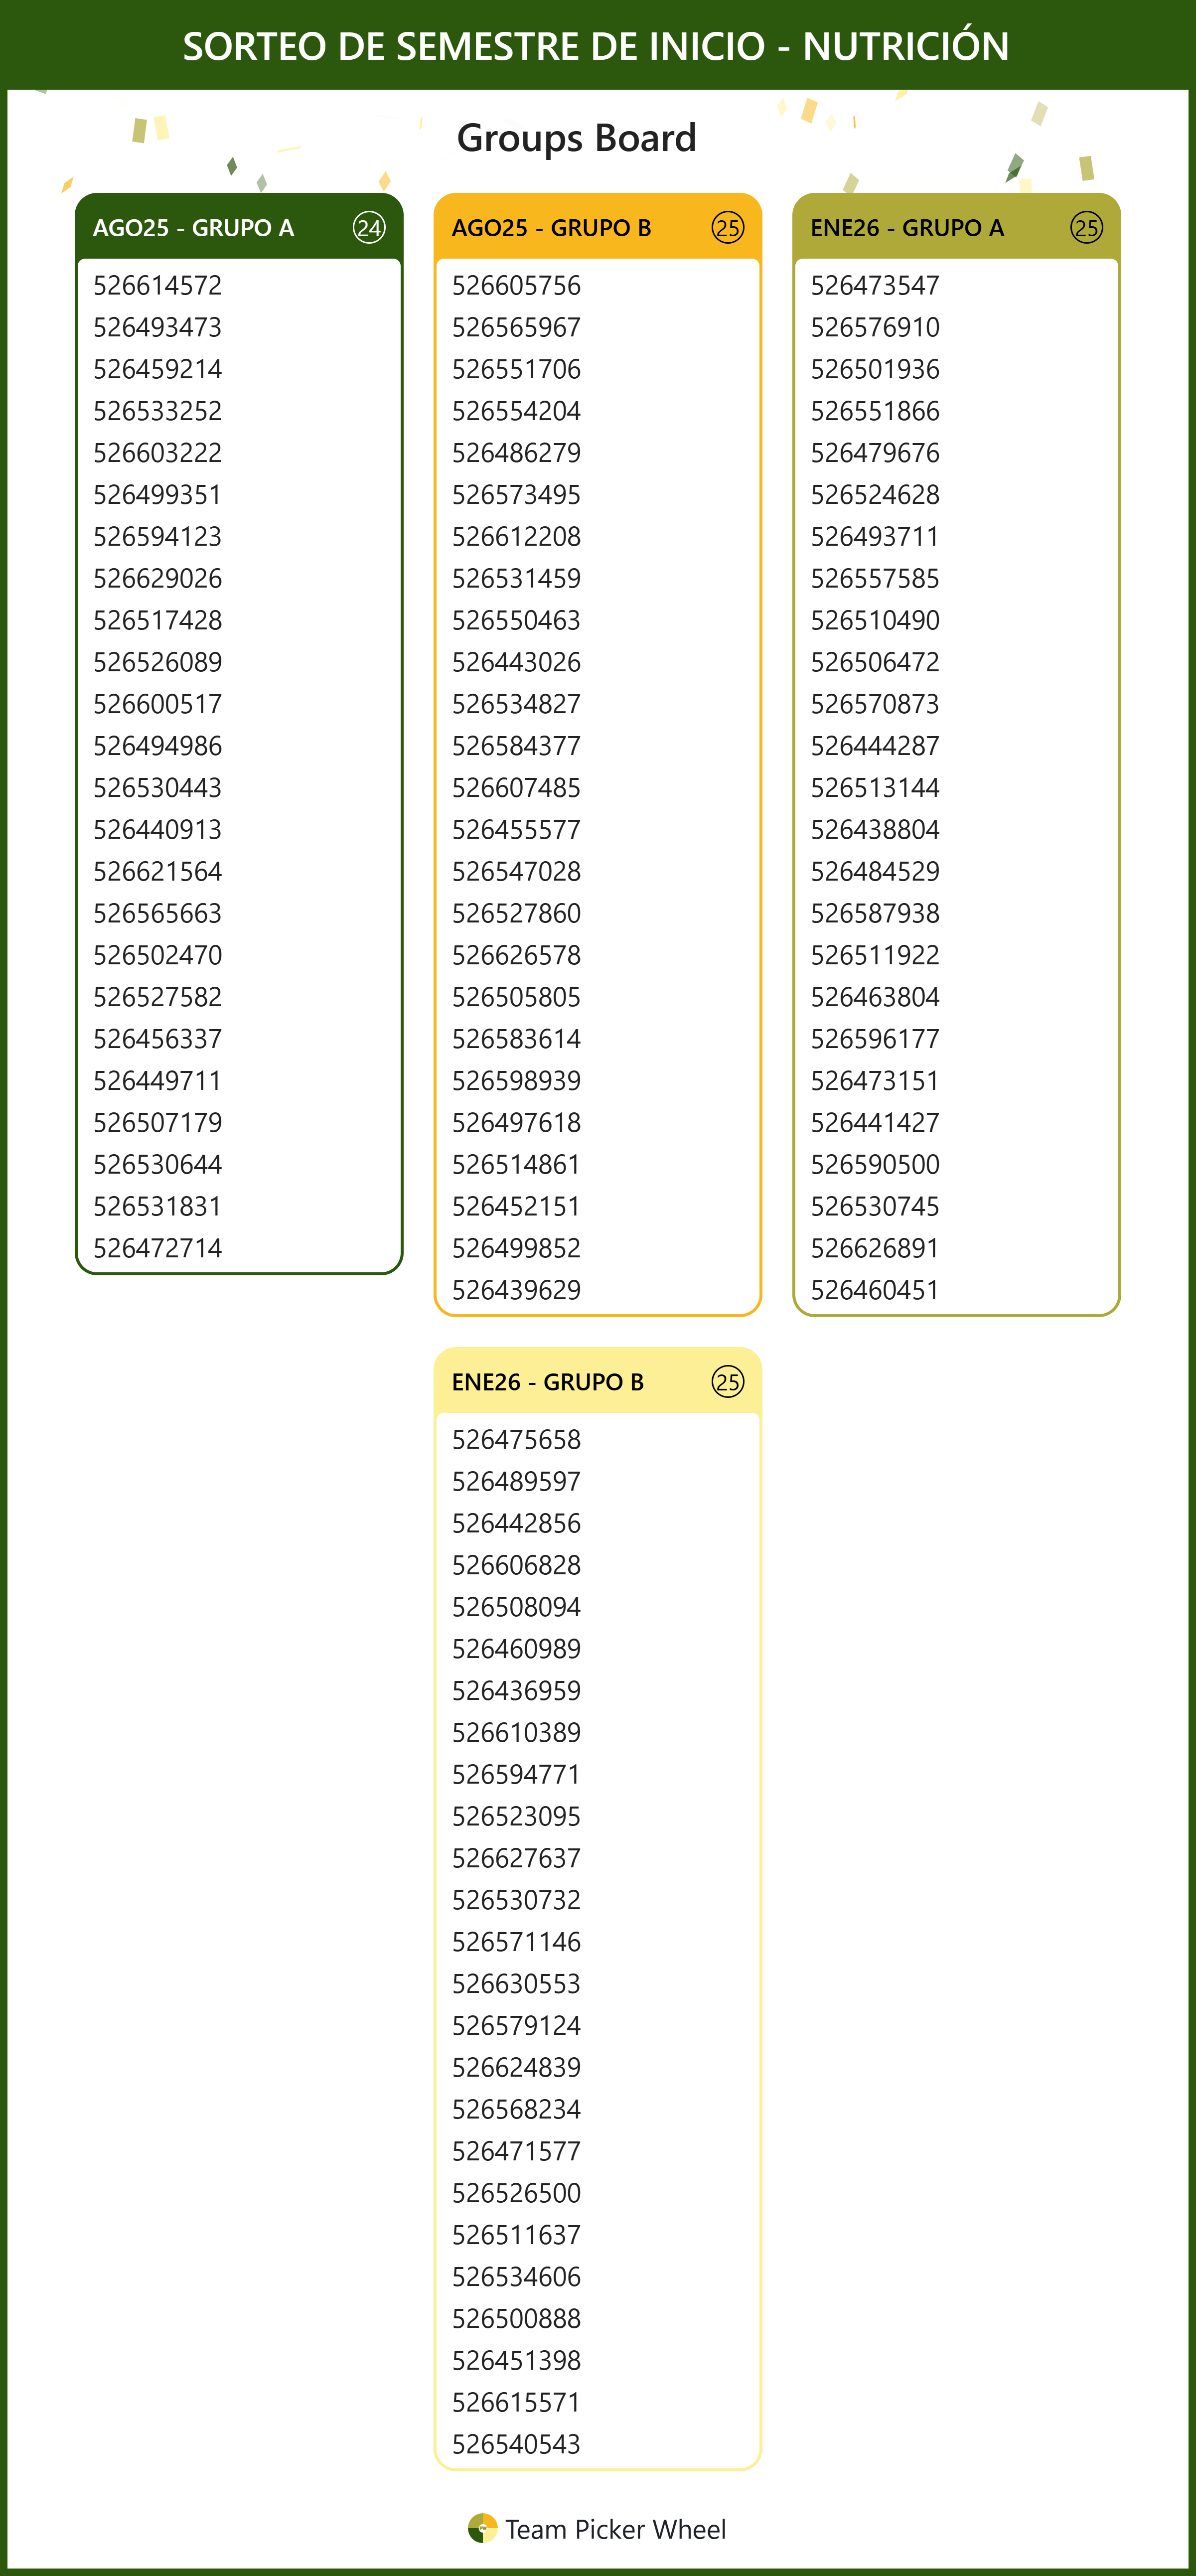Click the ENE26 - GRUPO A count badge 25
The width and height of the screenshot is (1196, 2576).
tap(1087, 228)
